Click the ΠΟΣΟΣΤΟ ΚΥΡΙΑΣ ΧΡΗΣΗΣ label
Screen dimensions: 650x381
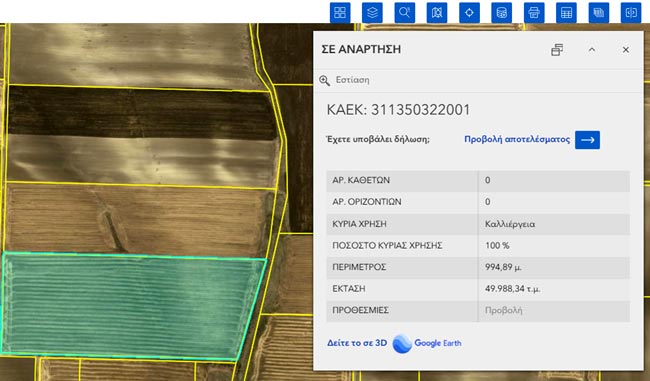coord(387,245)
